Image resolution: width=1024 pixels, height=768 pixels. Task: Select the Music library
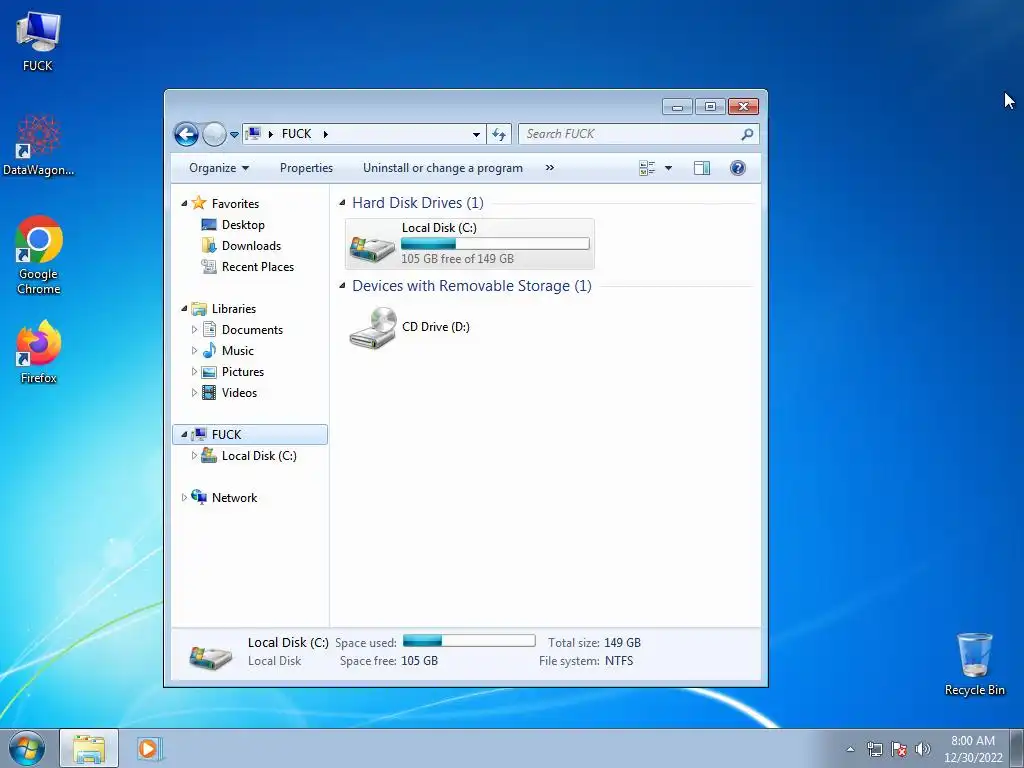click(x=238, y=351)
